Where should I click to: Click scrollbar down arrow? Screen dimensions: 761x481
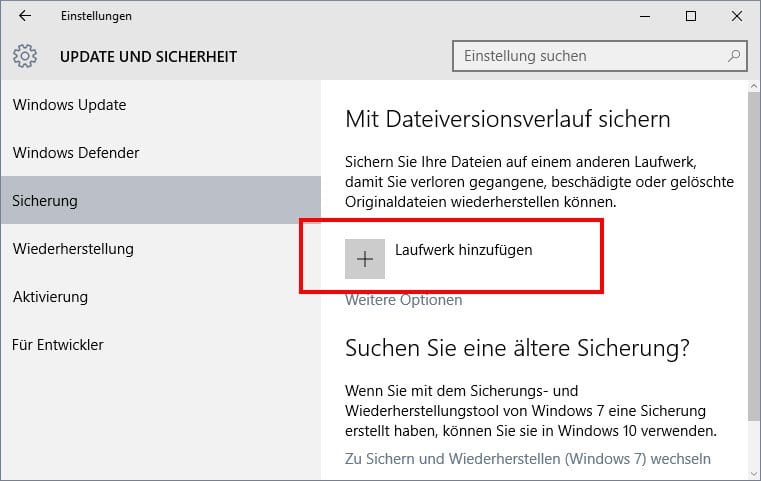754,474
